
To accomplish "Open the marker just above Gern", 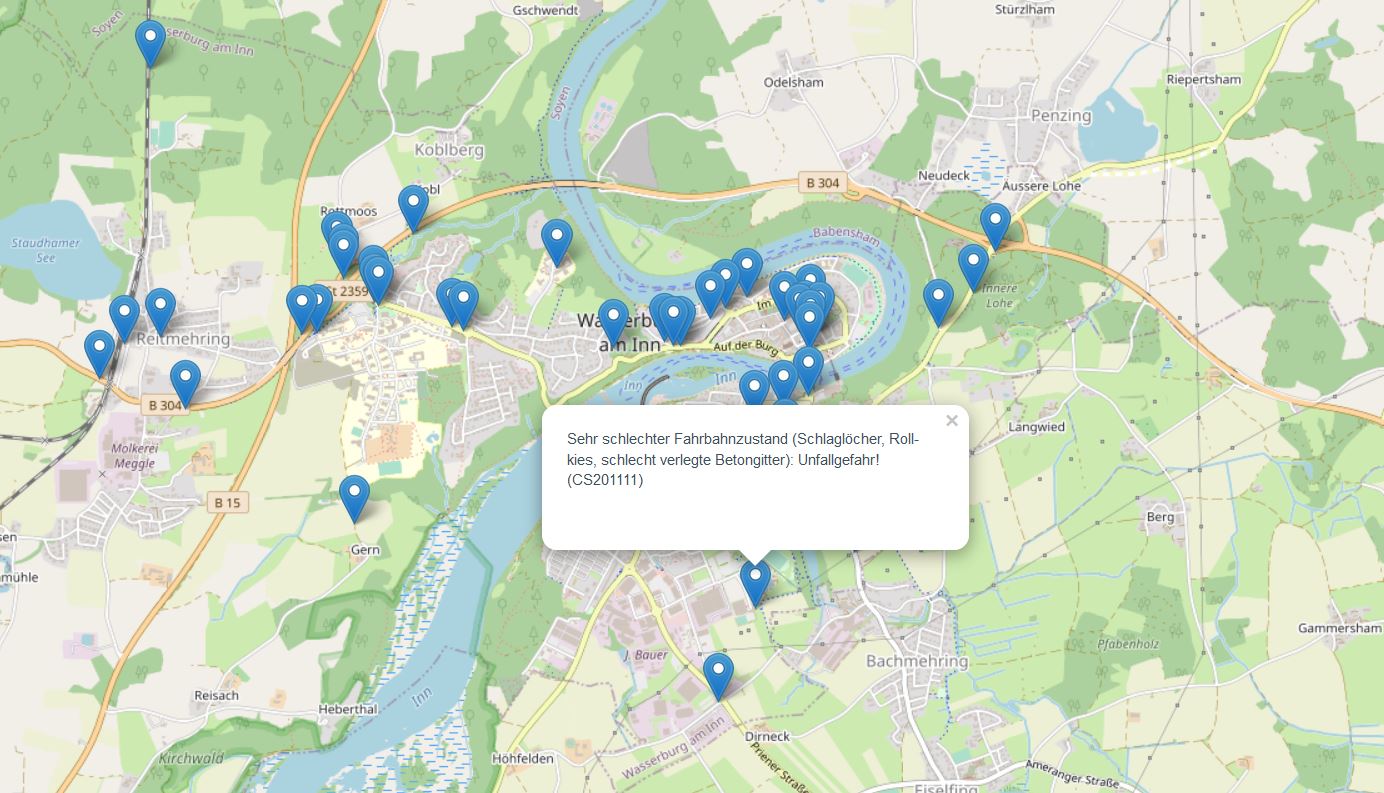I will point(355,497).
